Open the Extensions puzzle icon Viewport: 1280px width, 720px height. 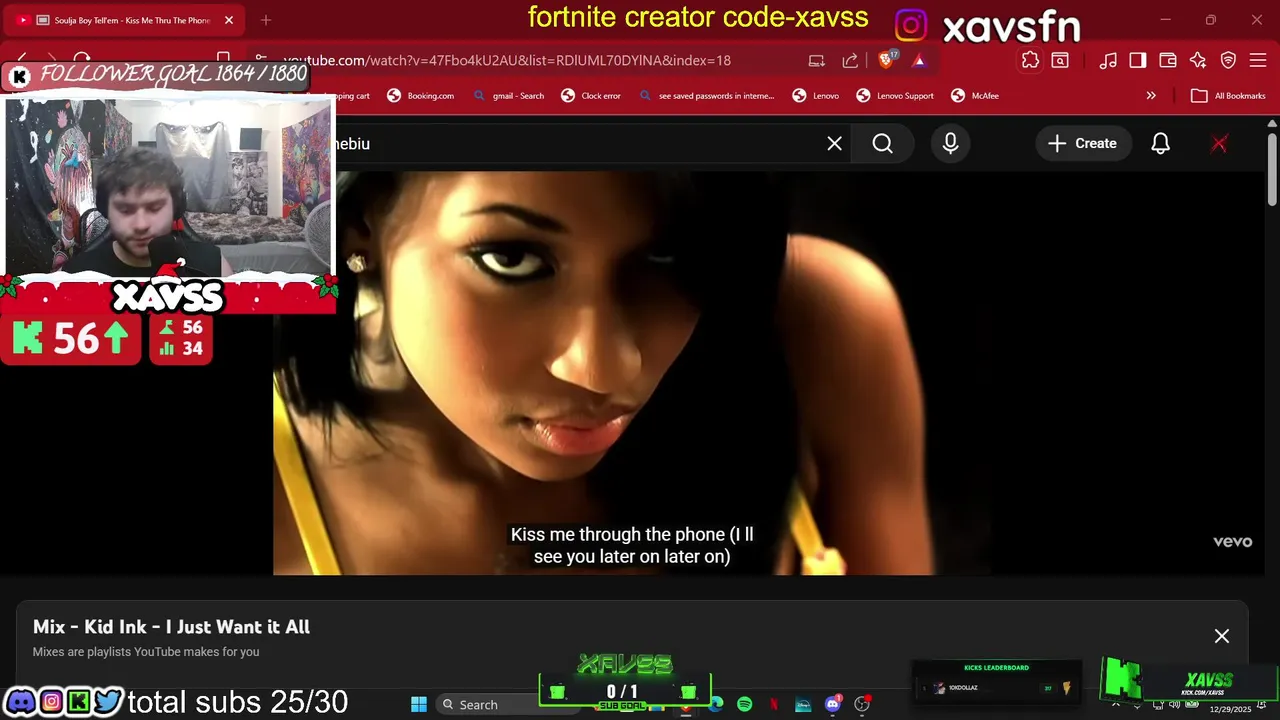(1030, 60)
